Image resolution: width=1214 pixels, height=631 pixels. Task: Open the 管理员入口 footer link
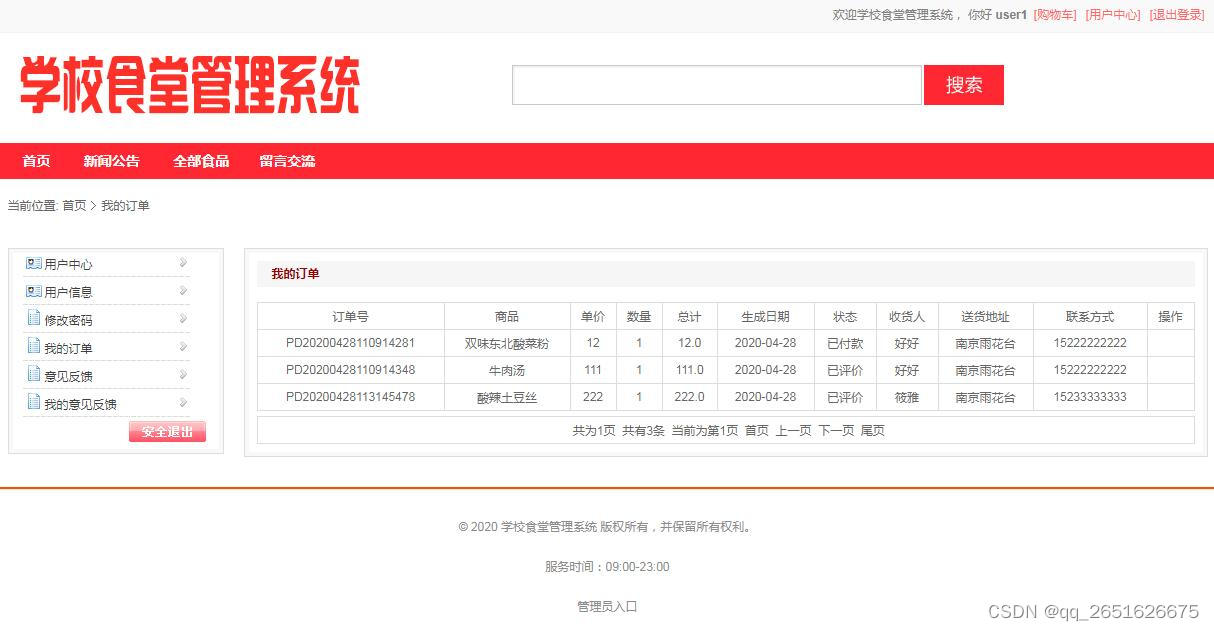pos(607,607)
